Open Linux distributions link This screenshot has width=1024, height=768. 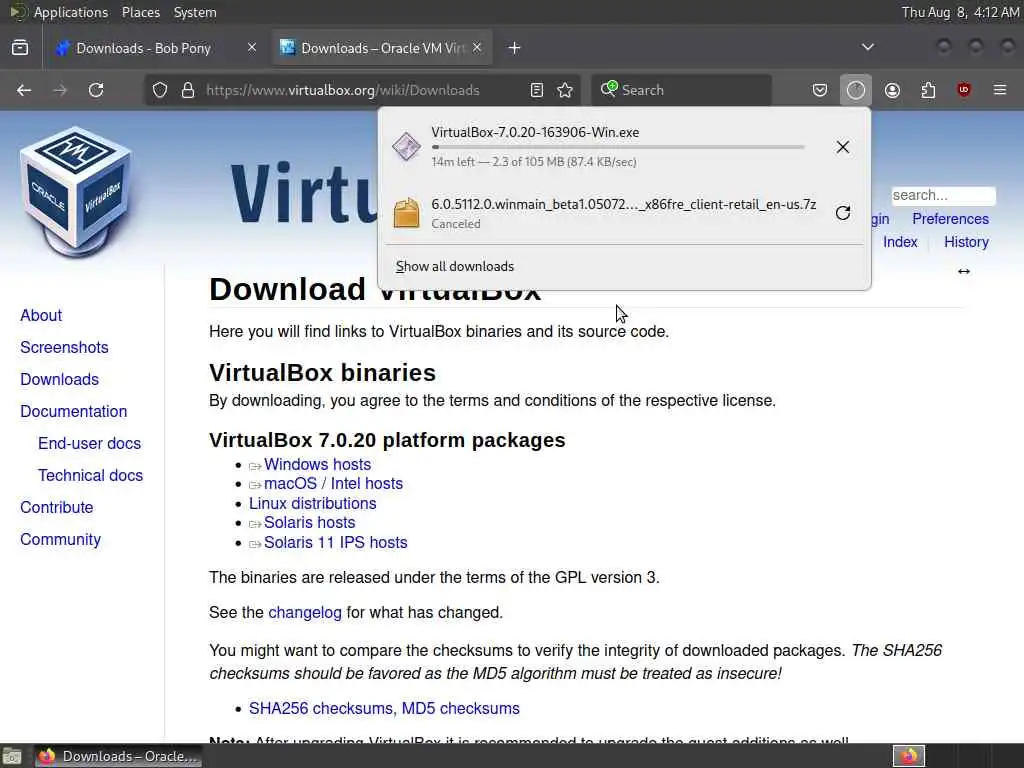tap(312, 504)
